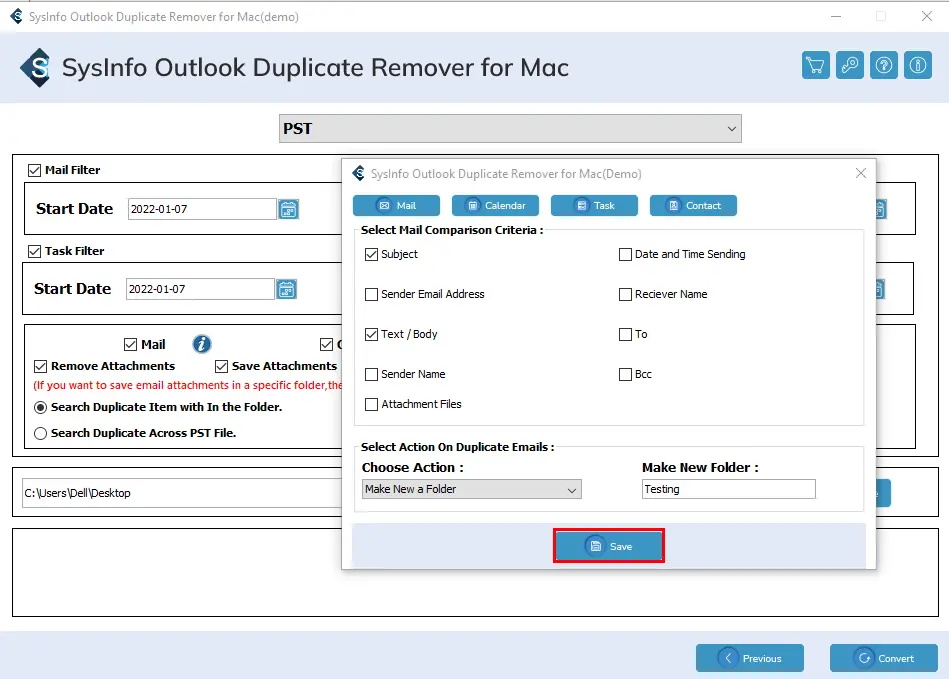This screenshot has width=949, height=679.
Task: Toggle Remove Attachments checkbox
Action: (41, 367)
